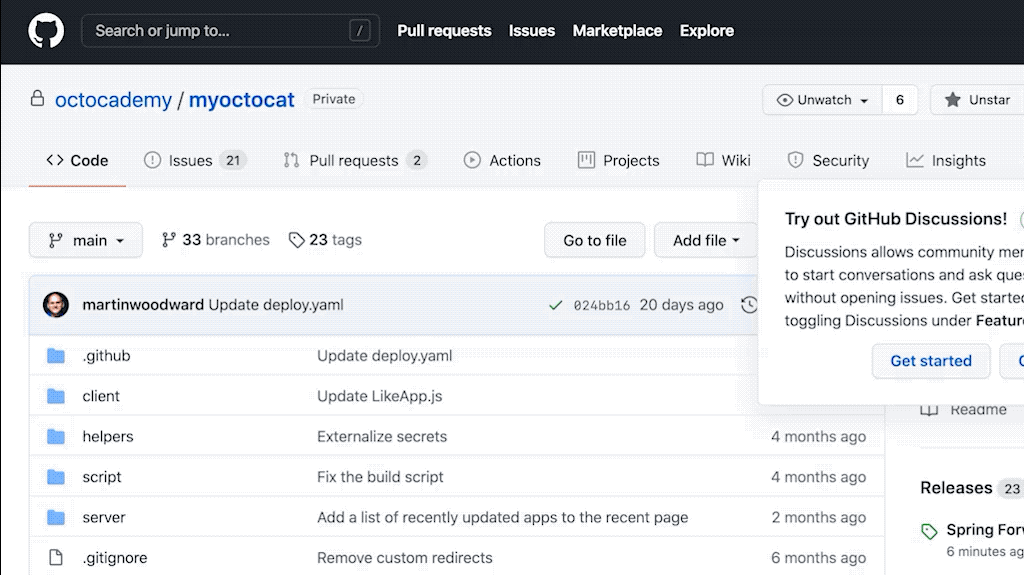Image resolution: width=1024 pixels, height=575 pixels.
Task: Click martinwoodward's avatar
Action: [x=56, y=304]
